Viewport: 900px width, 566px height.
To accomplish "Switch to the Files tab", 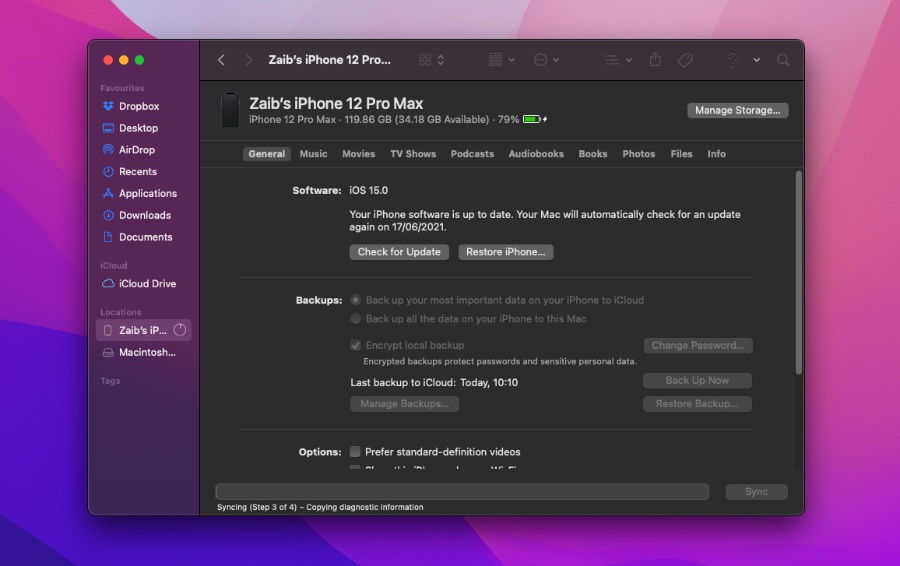I will pyautogui.click(x=681, y=154).
